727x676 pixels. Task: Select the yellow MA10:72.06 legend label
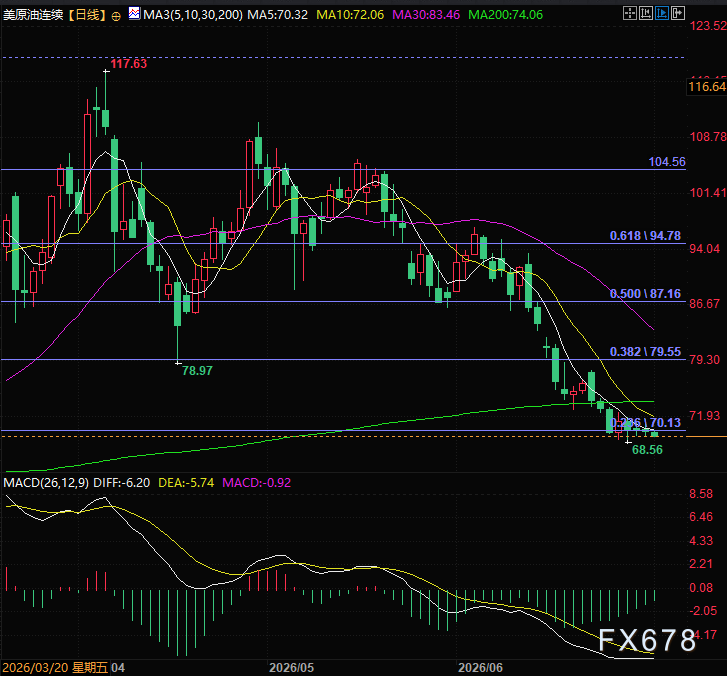click(x=350, y=15)
